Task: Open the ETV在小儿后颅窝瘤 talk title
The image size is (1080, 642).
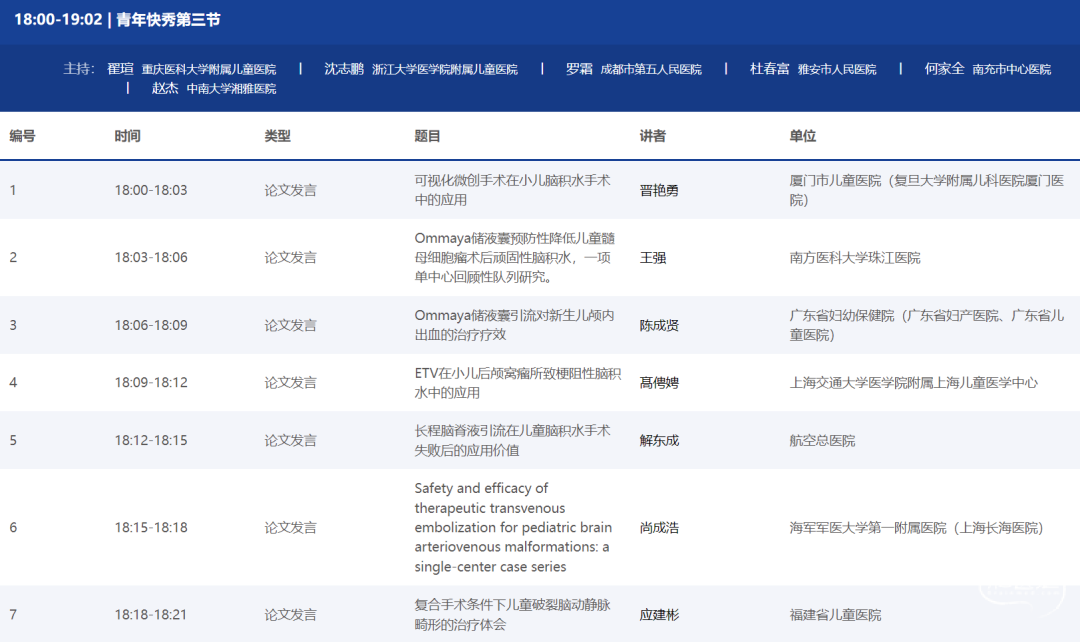Action: 517,383
